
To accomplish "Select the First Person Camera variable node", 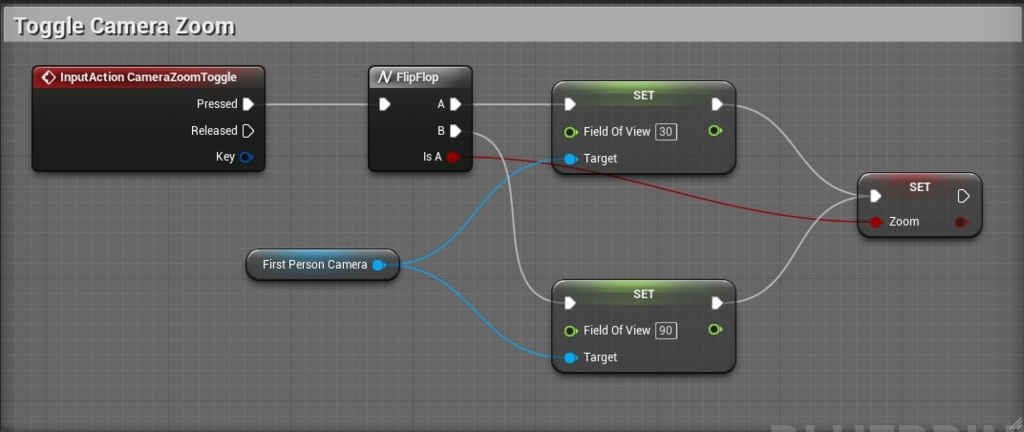I will (x=323, y=265).
